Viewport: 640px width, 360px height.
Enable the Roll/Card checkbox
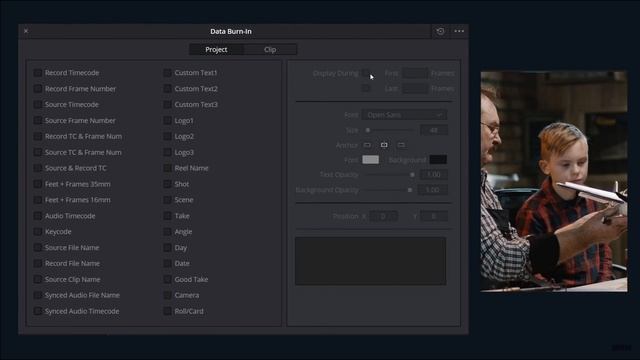(x=167, y=311)
